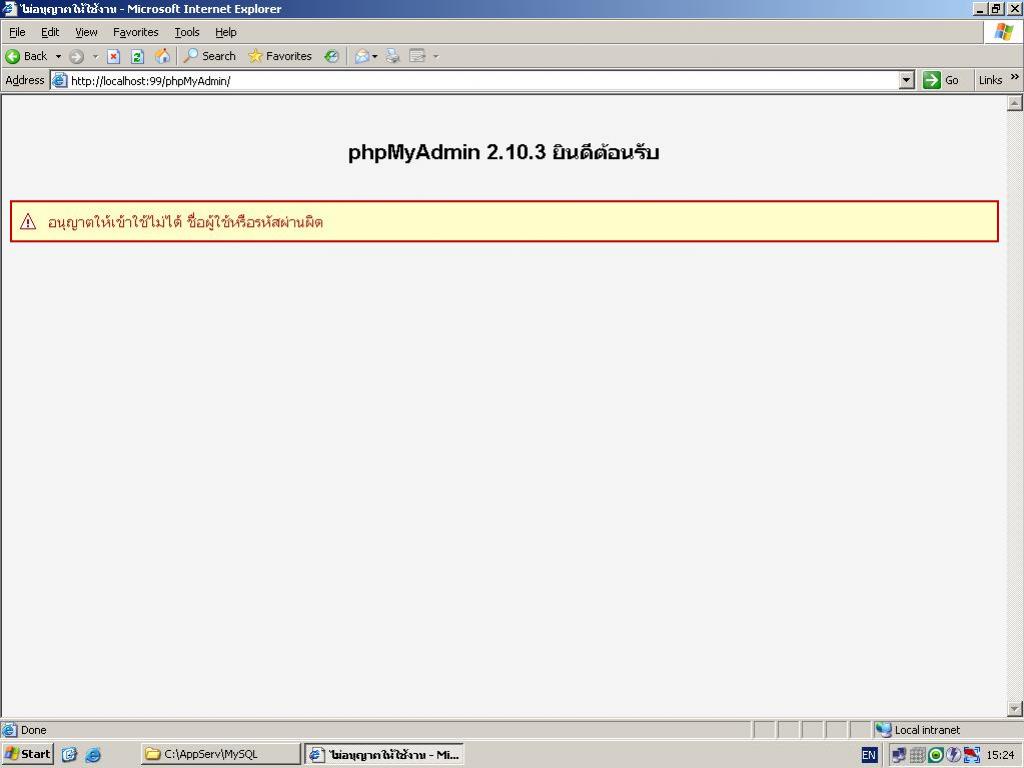Screen dimensions: 1024x768
Task: Click the Back navigation button
Action: pyautogui.click(x=26, y=56)
